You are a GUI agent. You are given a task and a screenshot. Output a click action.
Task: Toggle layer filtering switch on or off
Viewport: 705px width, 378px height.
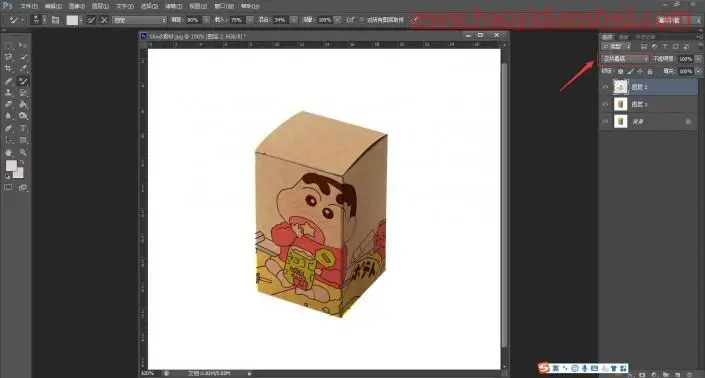tap(700, 46)
